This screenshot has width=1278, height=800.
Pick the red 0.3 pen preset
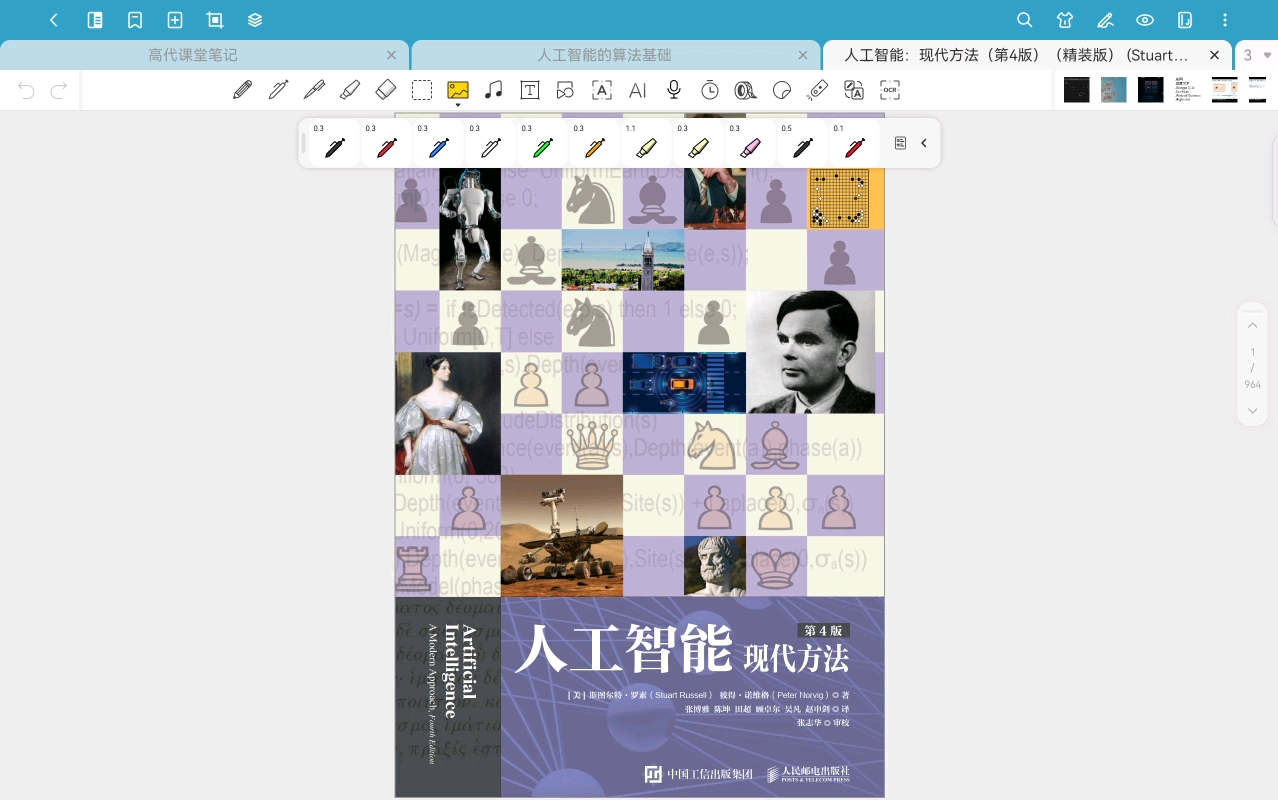386,143
